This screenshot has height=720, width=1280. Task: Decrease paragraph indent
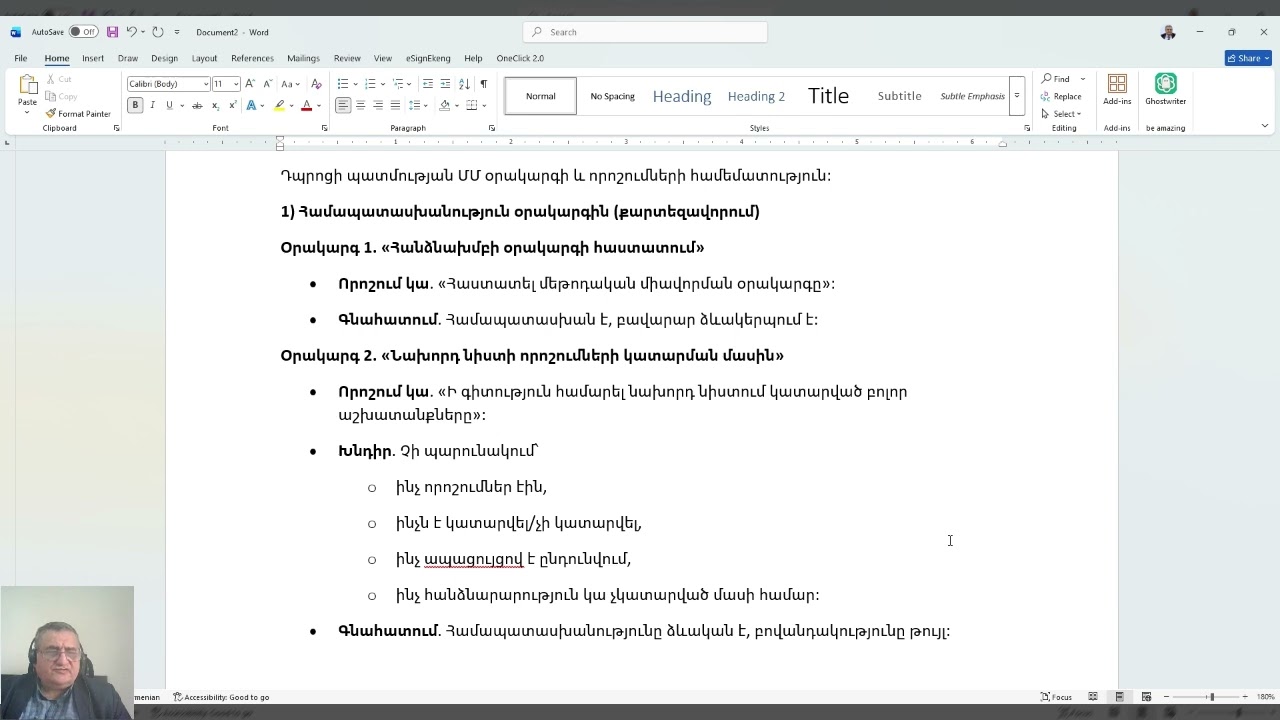[x=428, y=84]
